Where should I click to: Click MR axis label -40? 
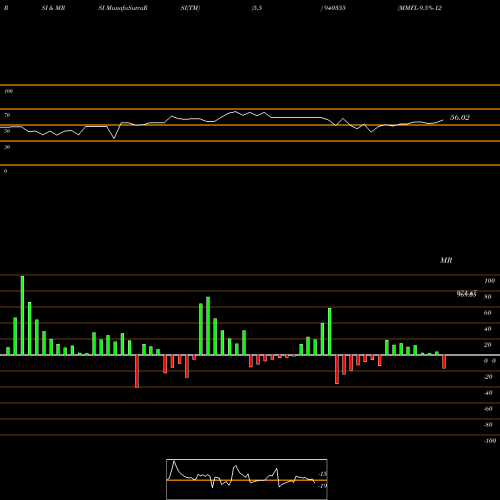(488, 393)
